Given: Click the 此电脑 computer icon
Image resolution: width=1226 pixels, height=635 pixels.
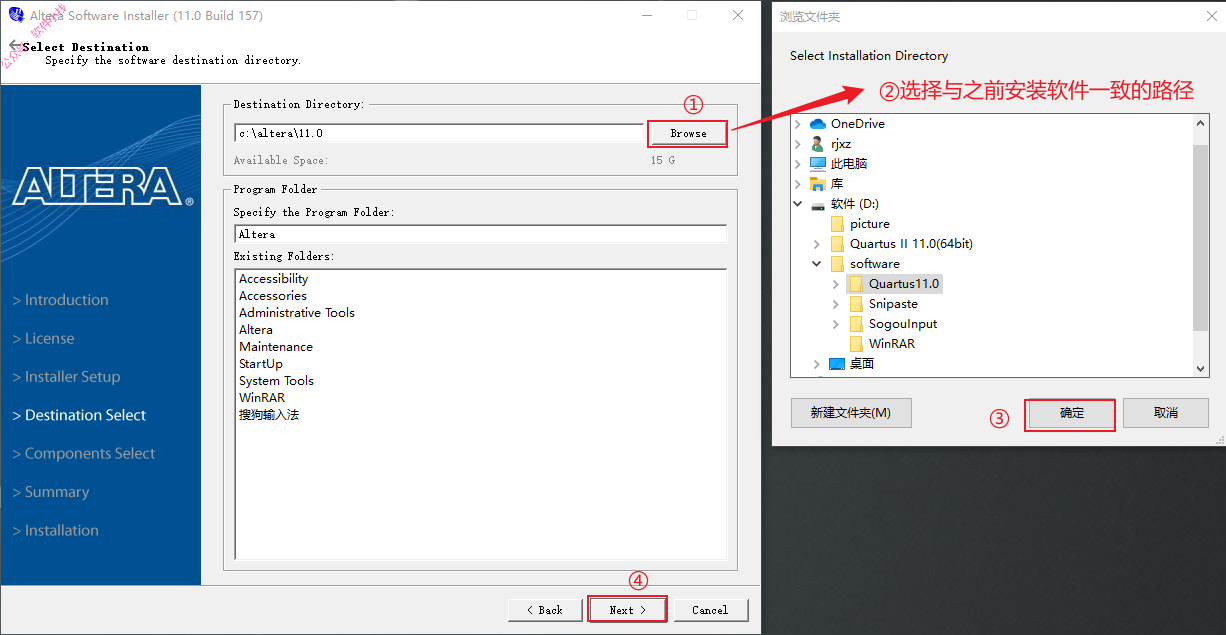Looking at the screenshot, I should (818, 164).
